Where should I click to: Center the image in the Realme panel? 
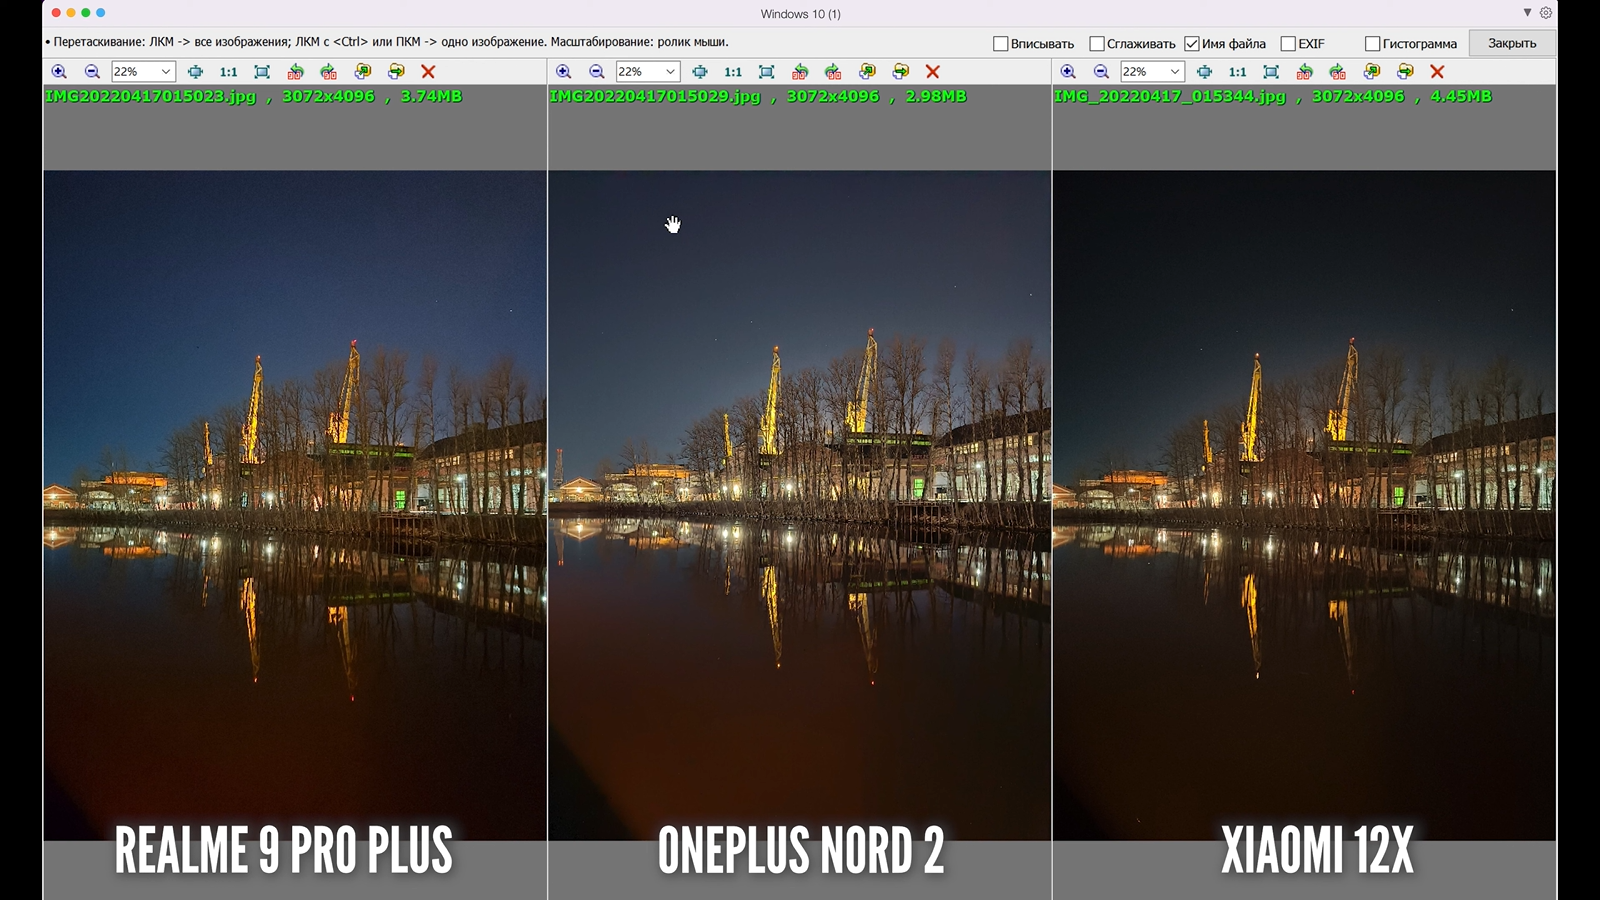click(195, 72)
